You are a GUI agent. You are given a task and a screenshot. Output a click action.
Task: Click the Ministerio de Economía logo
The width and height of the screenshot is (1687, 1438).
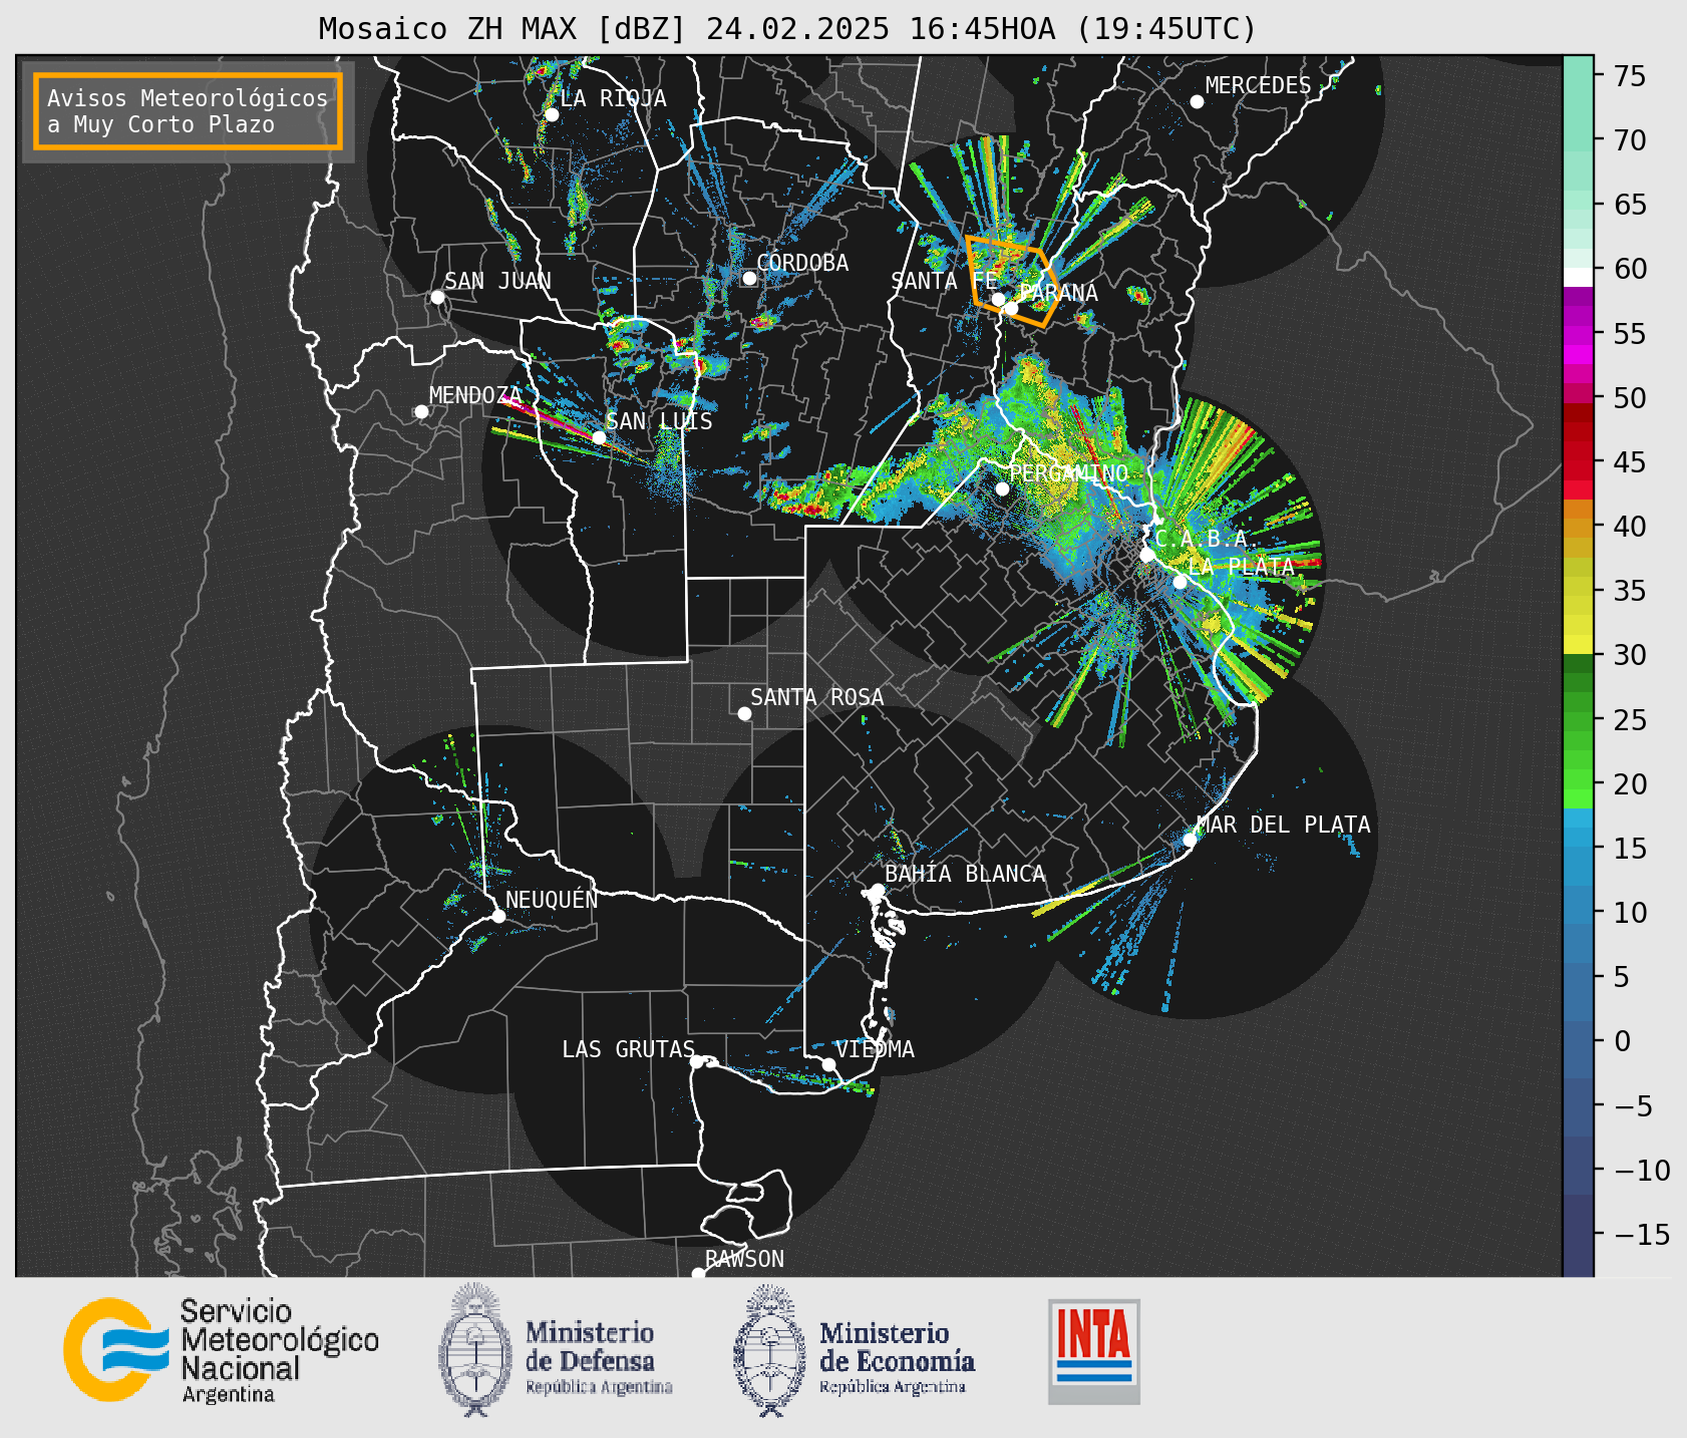click(x=854, y=1350)
